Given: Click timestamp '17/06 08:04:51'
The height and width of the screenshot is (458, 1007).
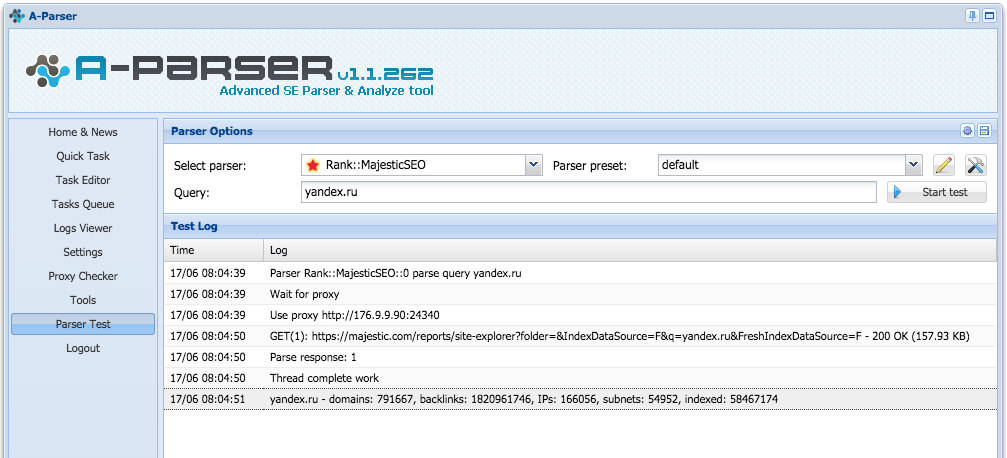Looking at the screenshot, I should point(207,399).
